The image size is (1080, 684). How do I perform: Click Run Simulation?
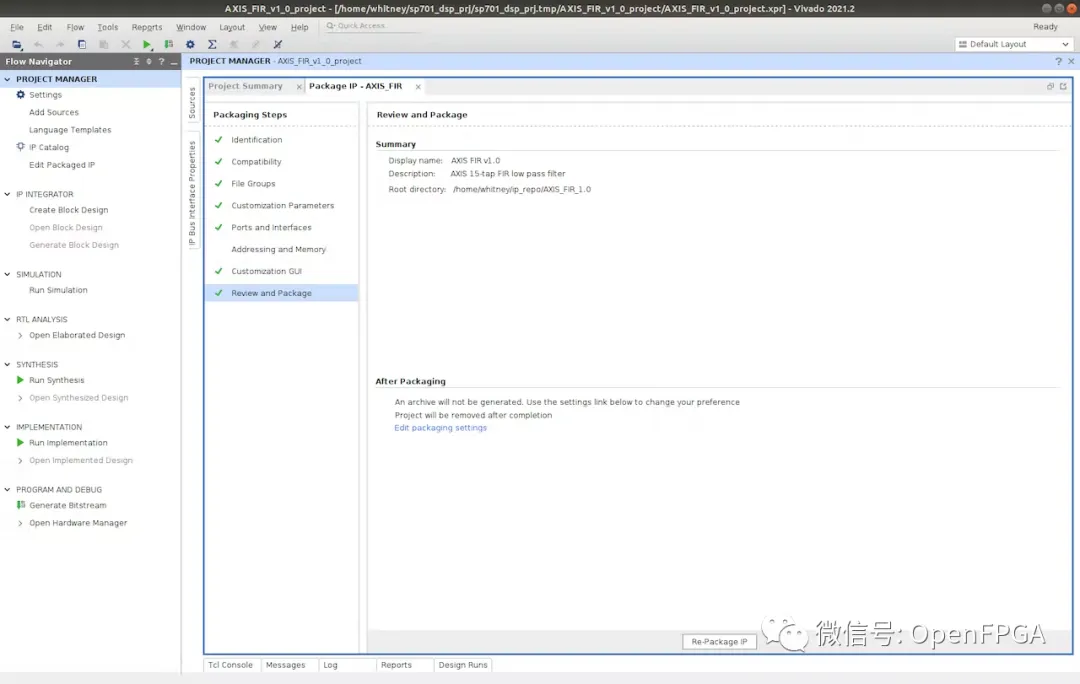(58, 290)
